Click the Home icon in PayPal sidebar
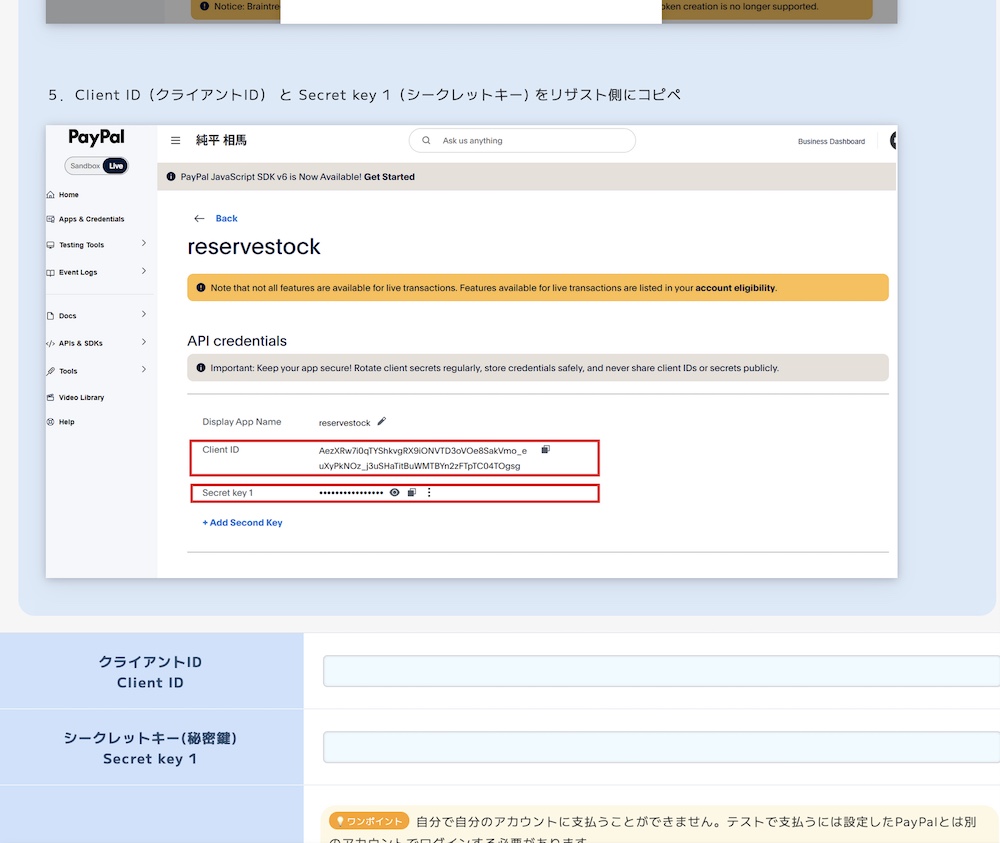The width and height of the screenshot is (1000, 843). (x=51, y=195)
